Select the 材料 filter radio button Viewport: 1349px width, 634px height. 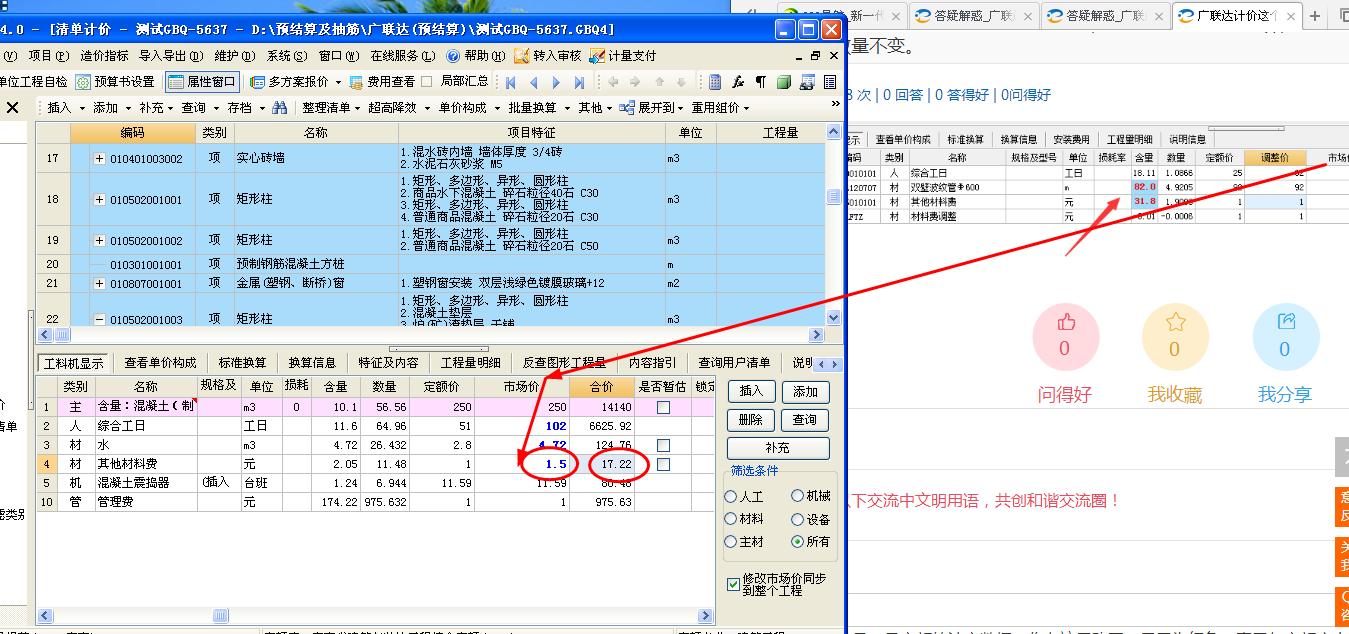point(731,519)
